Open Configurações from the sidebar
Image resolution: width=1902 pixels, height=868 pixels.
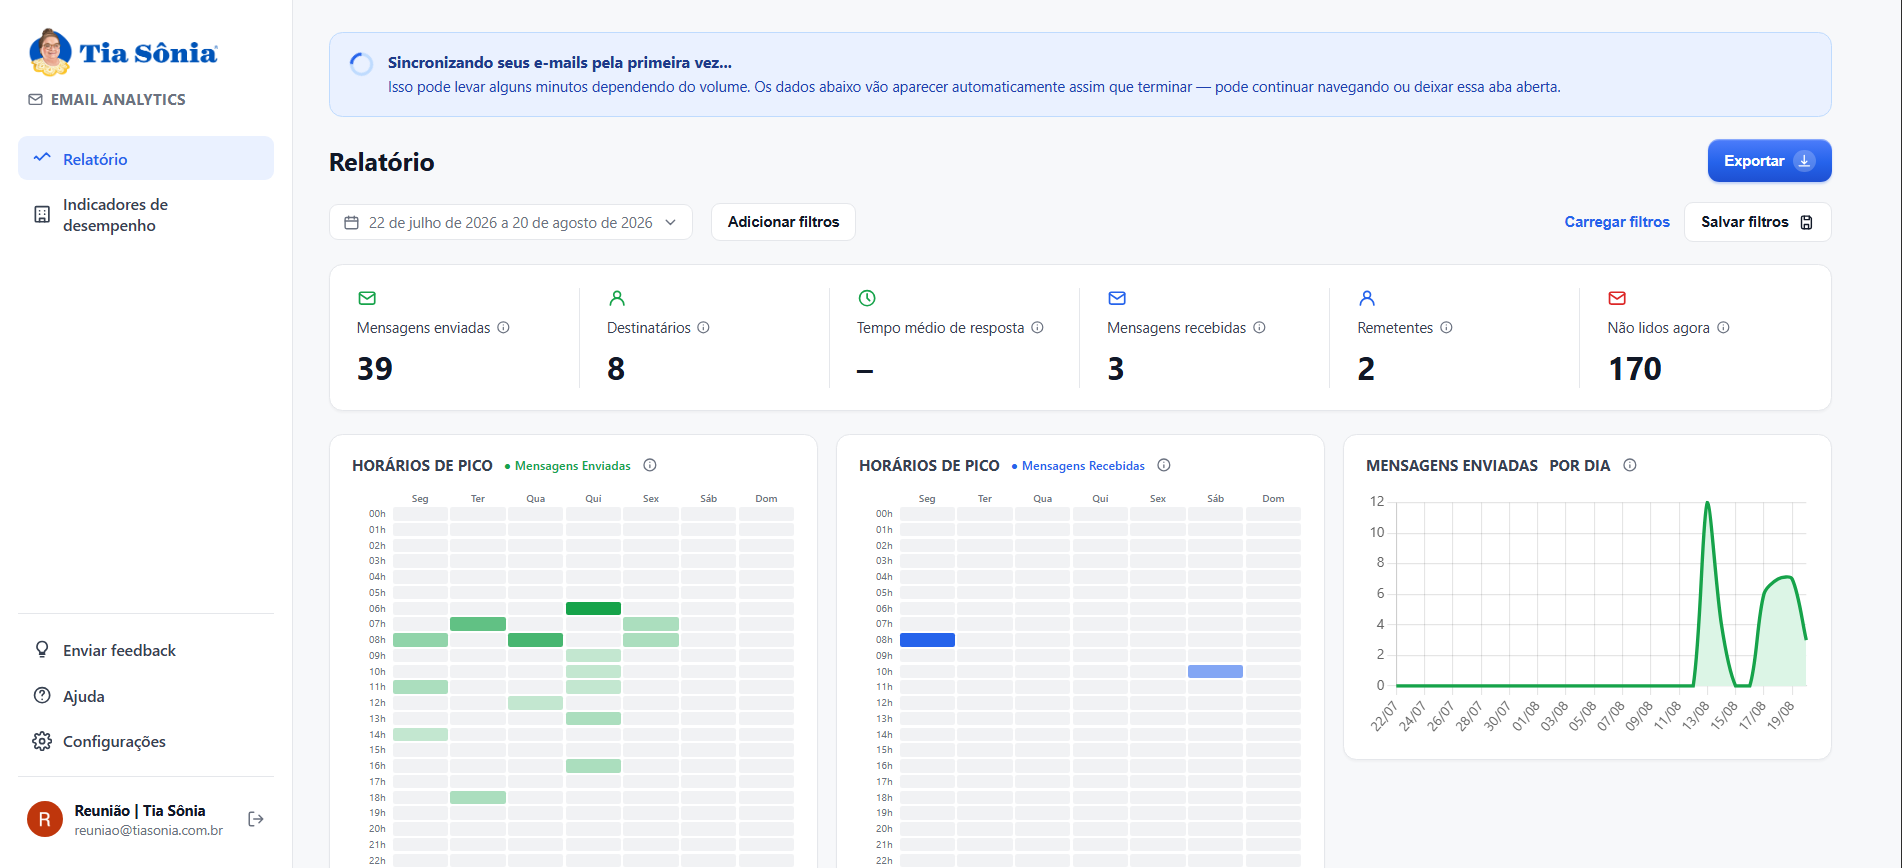(x=146, y=741)
